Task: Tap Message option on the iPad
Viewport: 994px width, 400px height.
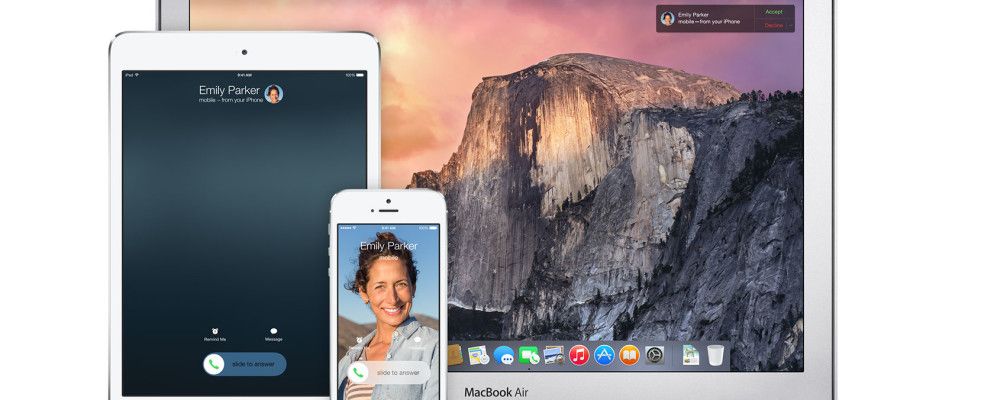Action: coord(274,335)
